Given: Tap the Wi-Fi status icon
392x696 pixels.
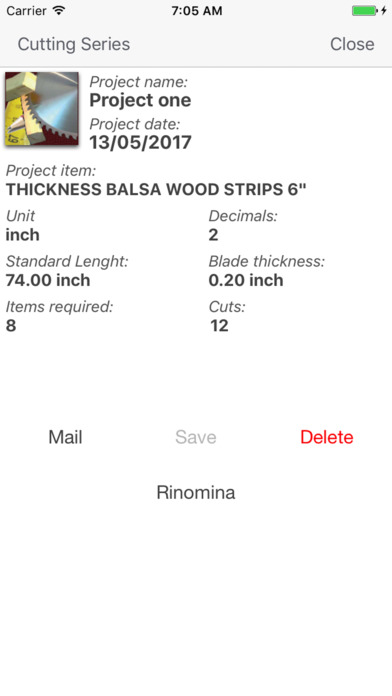Looking at the screenshot, I should coord(59,11).
